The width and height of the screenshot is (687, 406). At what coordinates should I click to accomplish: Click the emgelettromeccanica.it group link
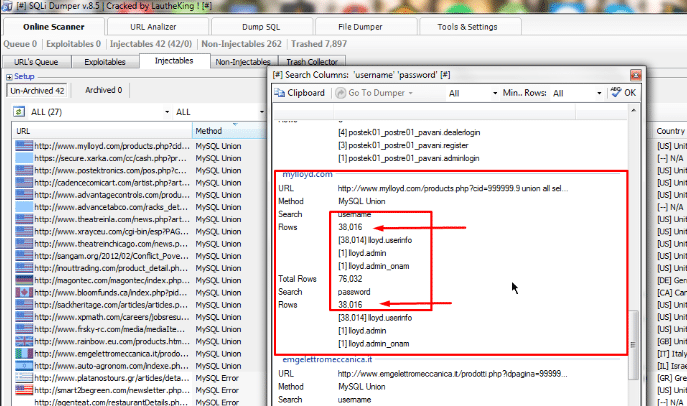(x=327, y=360)
